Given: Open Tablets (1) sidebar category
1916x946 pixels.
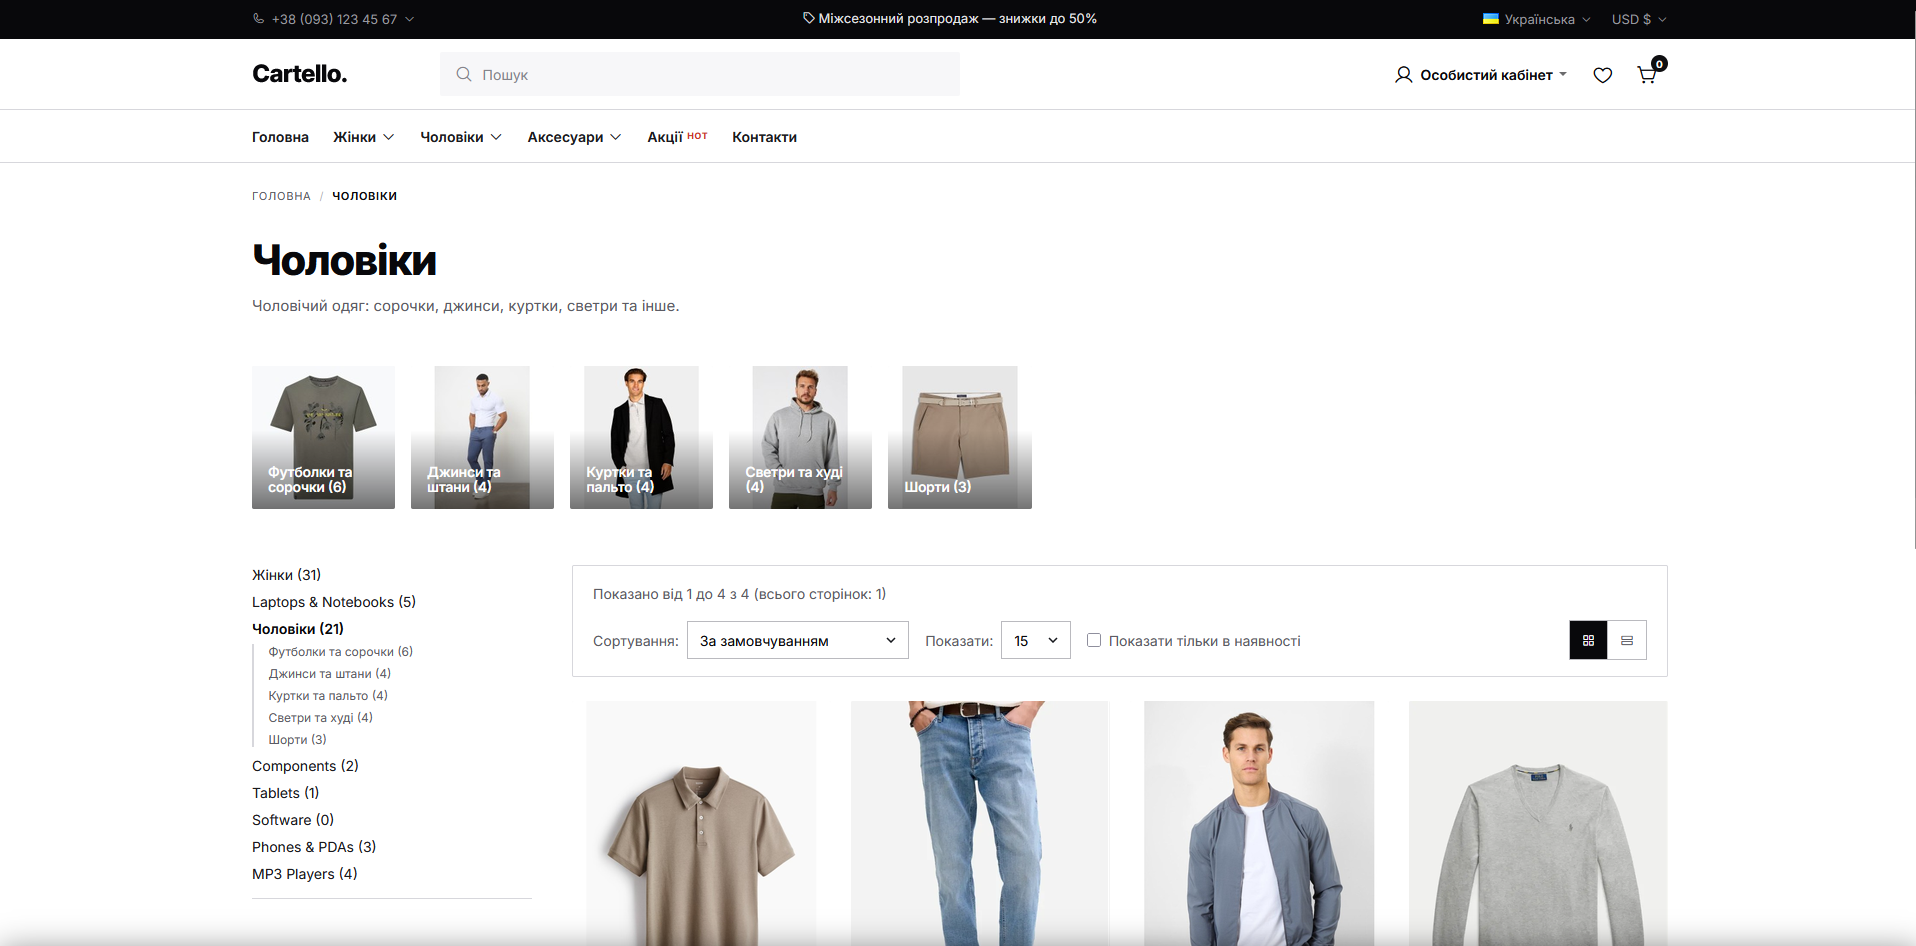Looking at the screenshot, I should click(285, 793).
